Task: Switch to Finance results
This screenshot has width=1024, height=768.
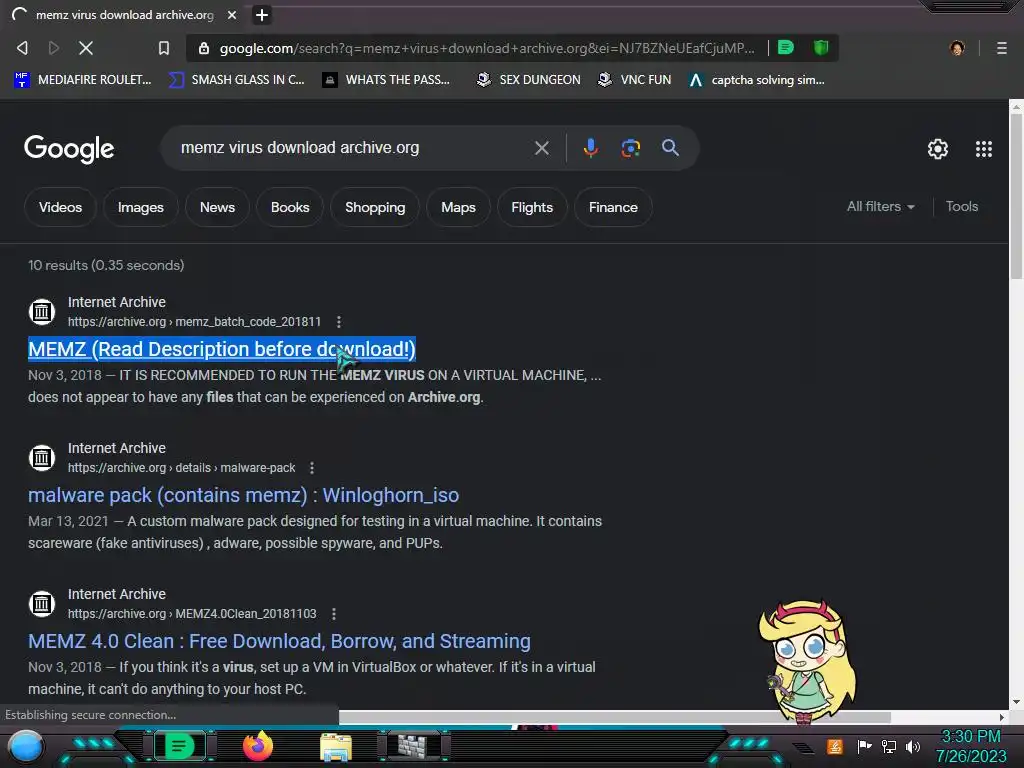Action: pyautogui.click(x=613, y=207)
